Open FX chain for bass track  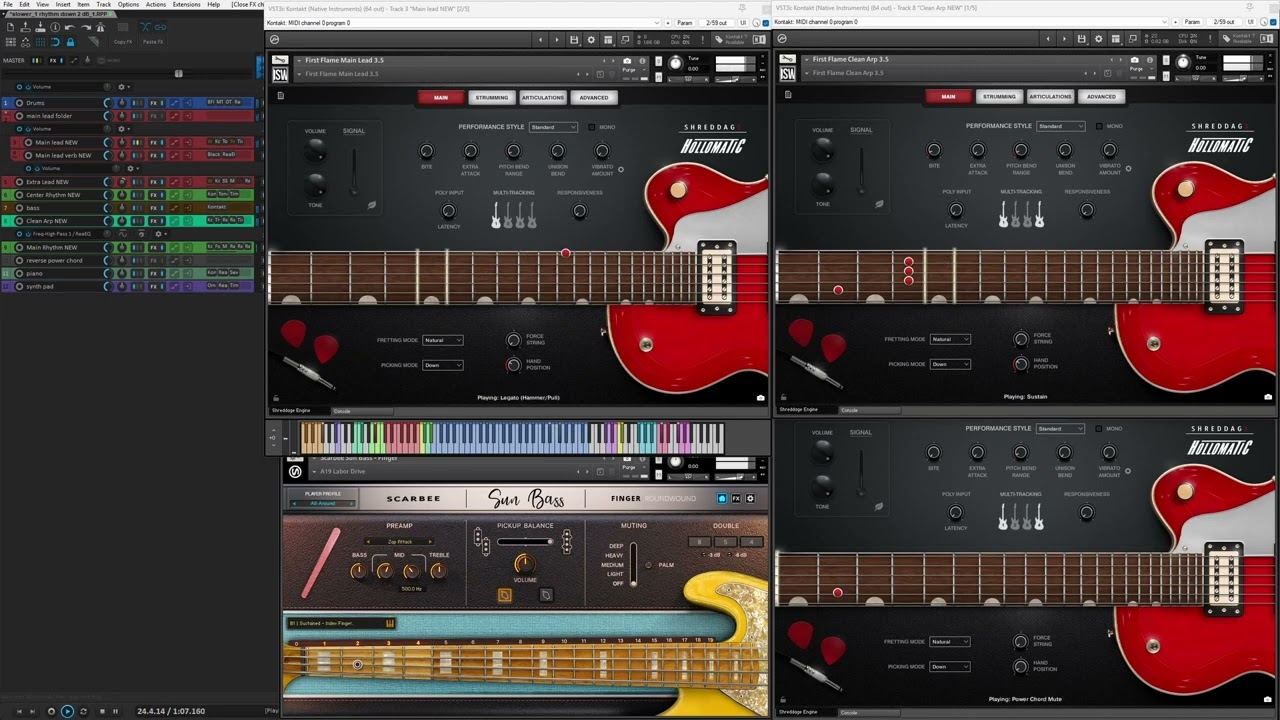[x=155, y=208]
